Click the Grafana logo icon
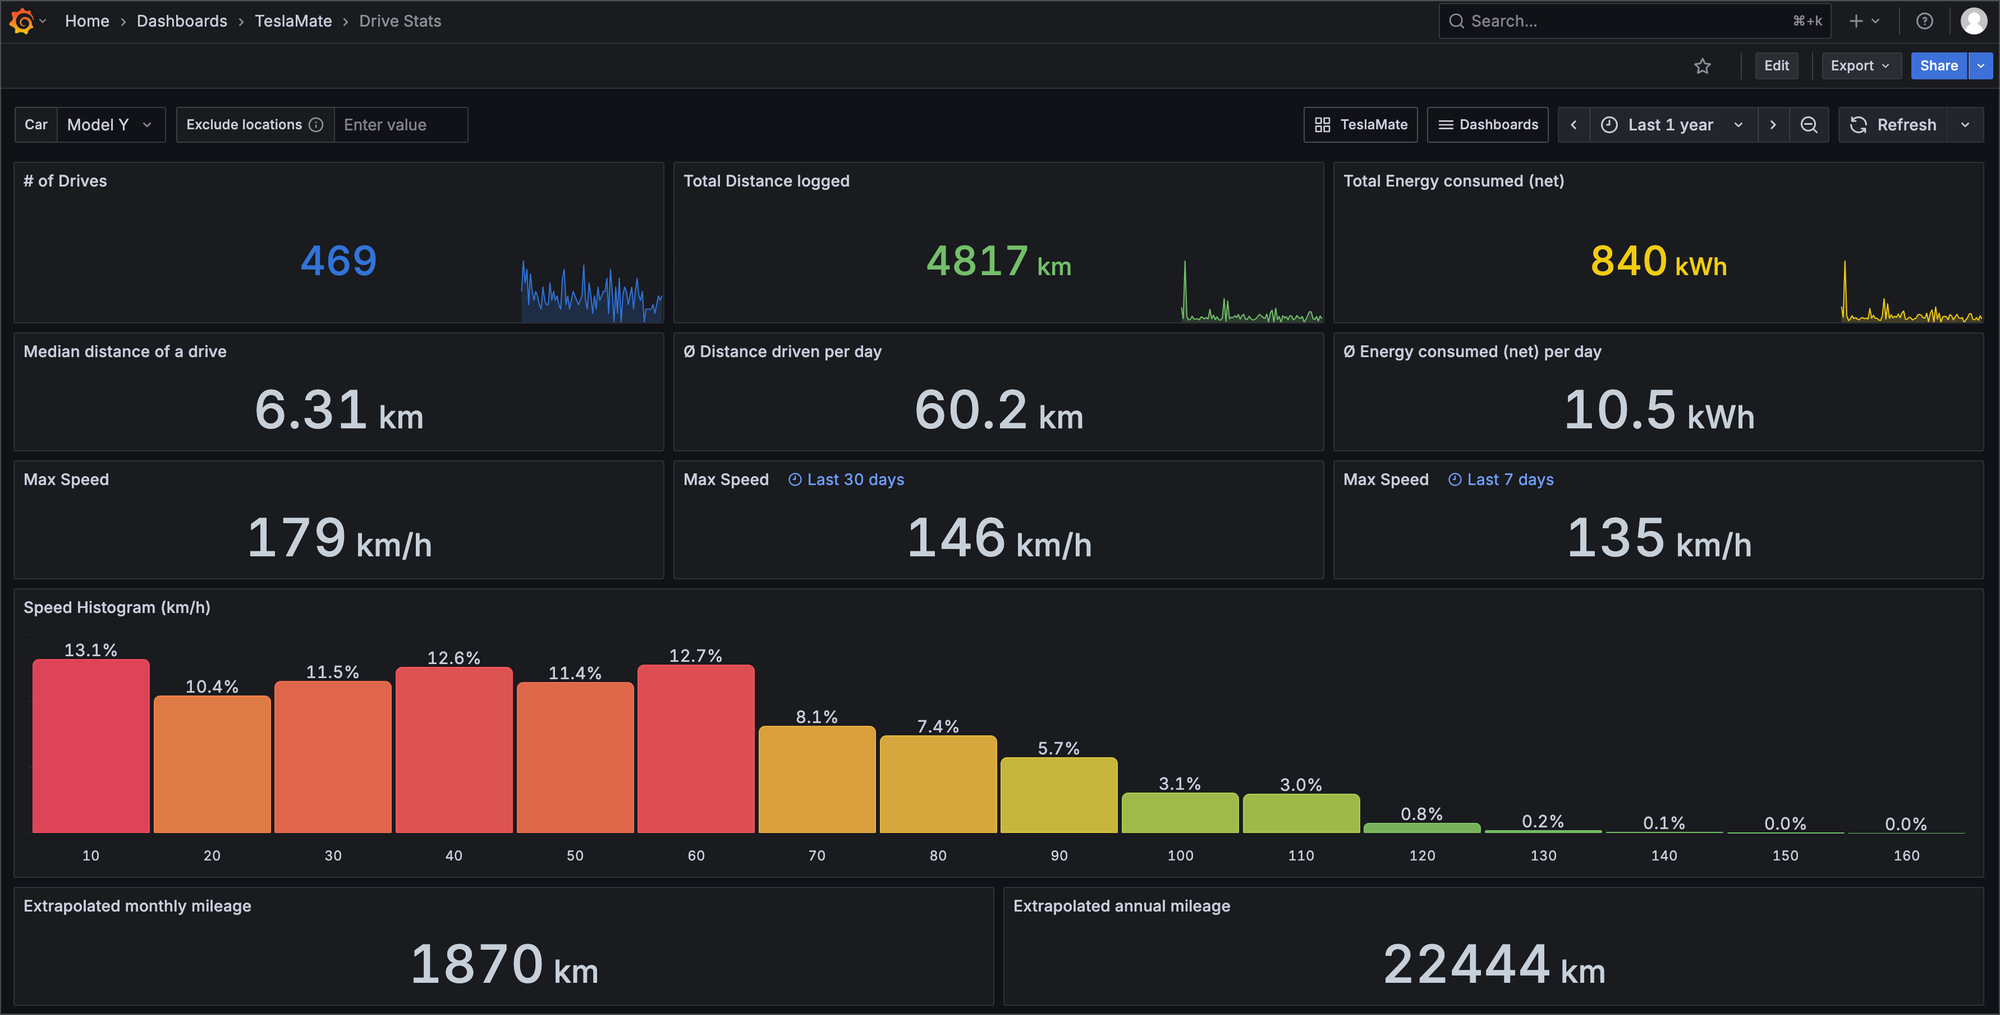2000x1015 pixels. click(22, 21)
